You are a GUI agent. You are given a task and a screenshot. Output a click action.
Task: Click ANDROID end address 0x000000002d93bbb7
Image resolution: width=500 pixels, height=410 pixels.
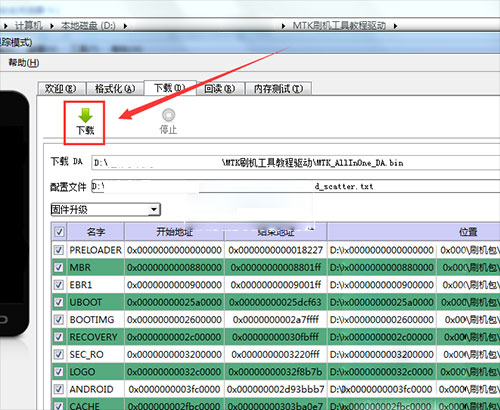(276, 389)
